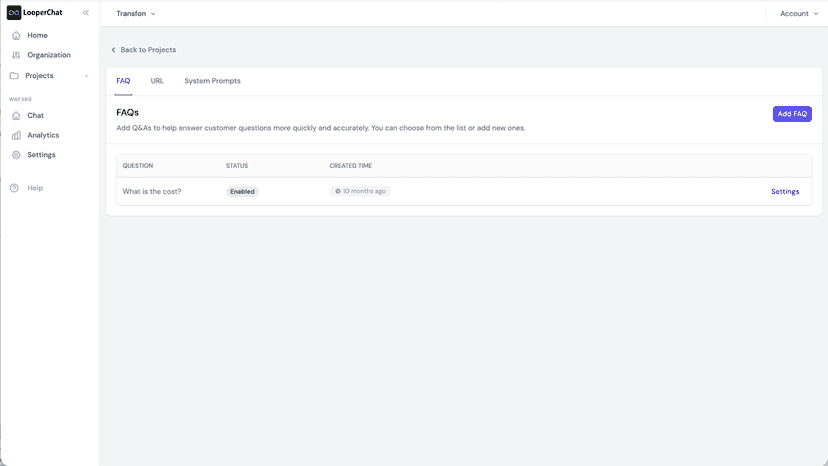Image resolution: width=828 pixels, height=466 pixels.
Task: Click the FAQs section heading
Action: (127, 113)
